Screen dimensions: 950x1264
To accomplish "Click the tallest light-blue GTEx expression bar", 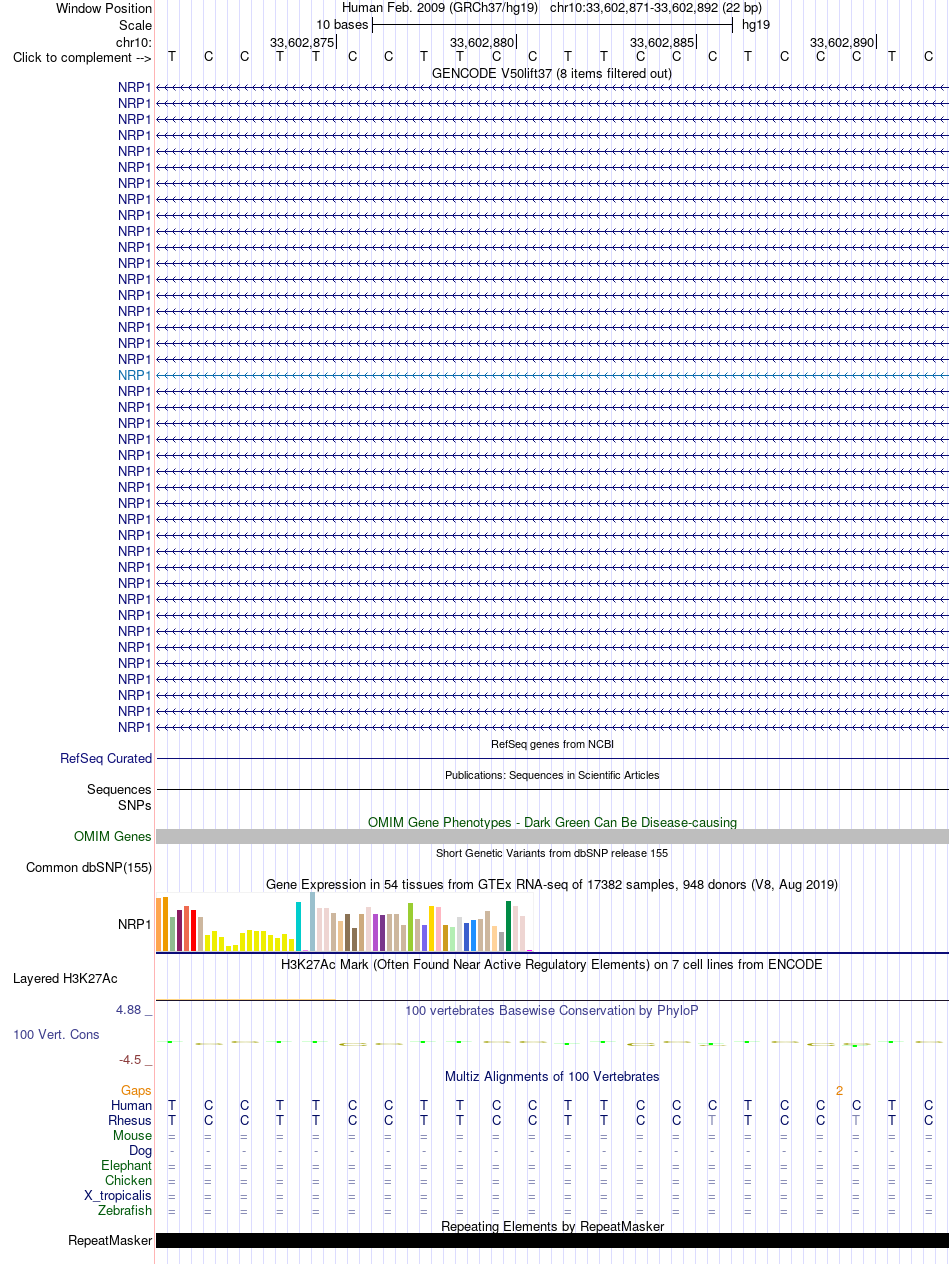I will (x=312, y=922).
